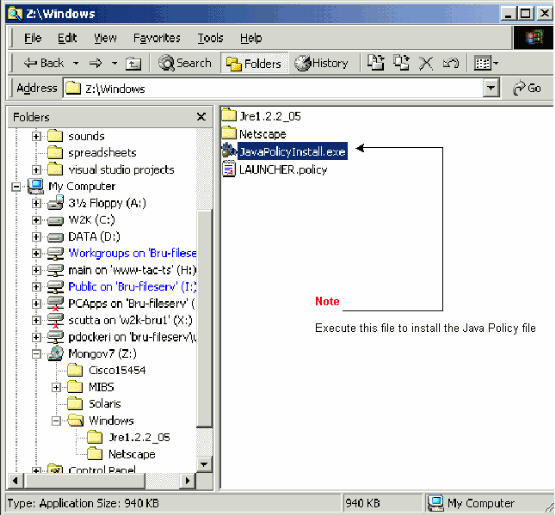The width and height of the screenshot is (555, 515).
Task: Close the Folders pane
Action: [201, 117]
